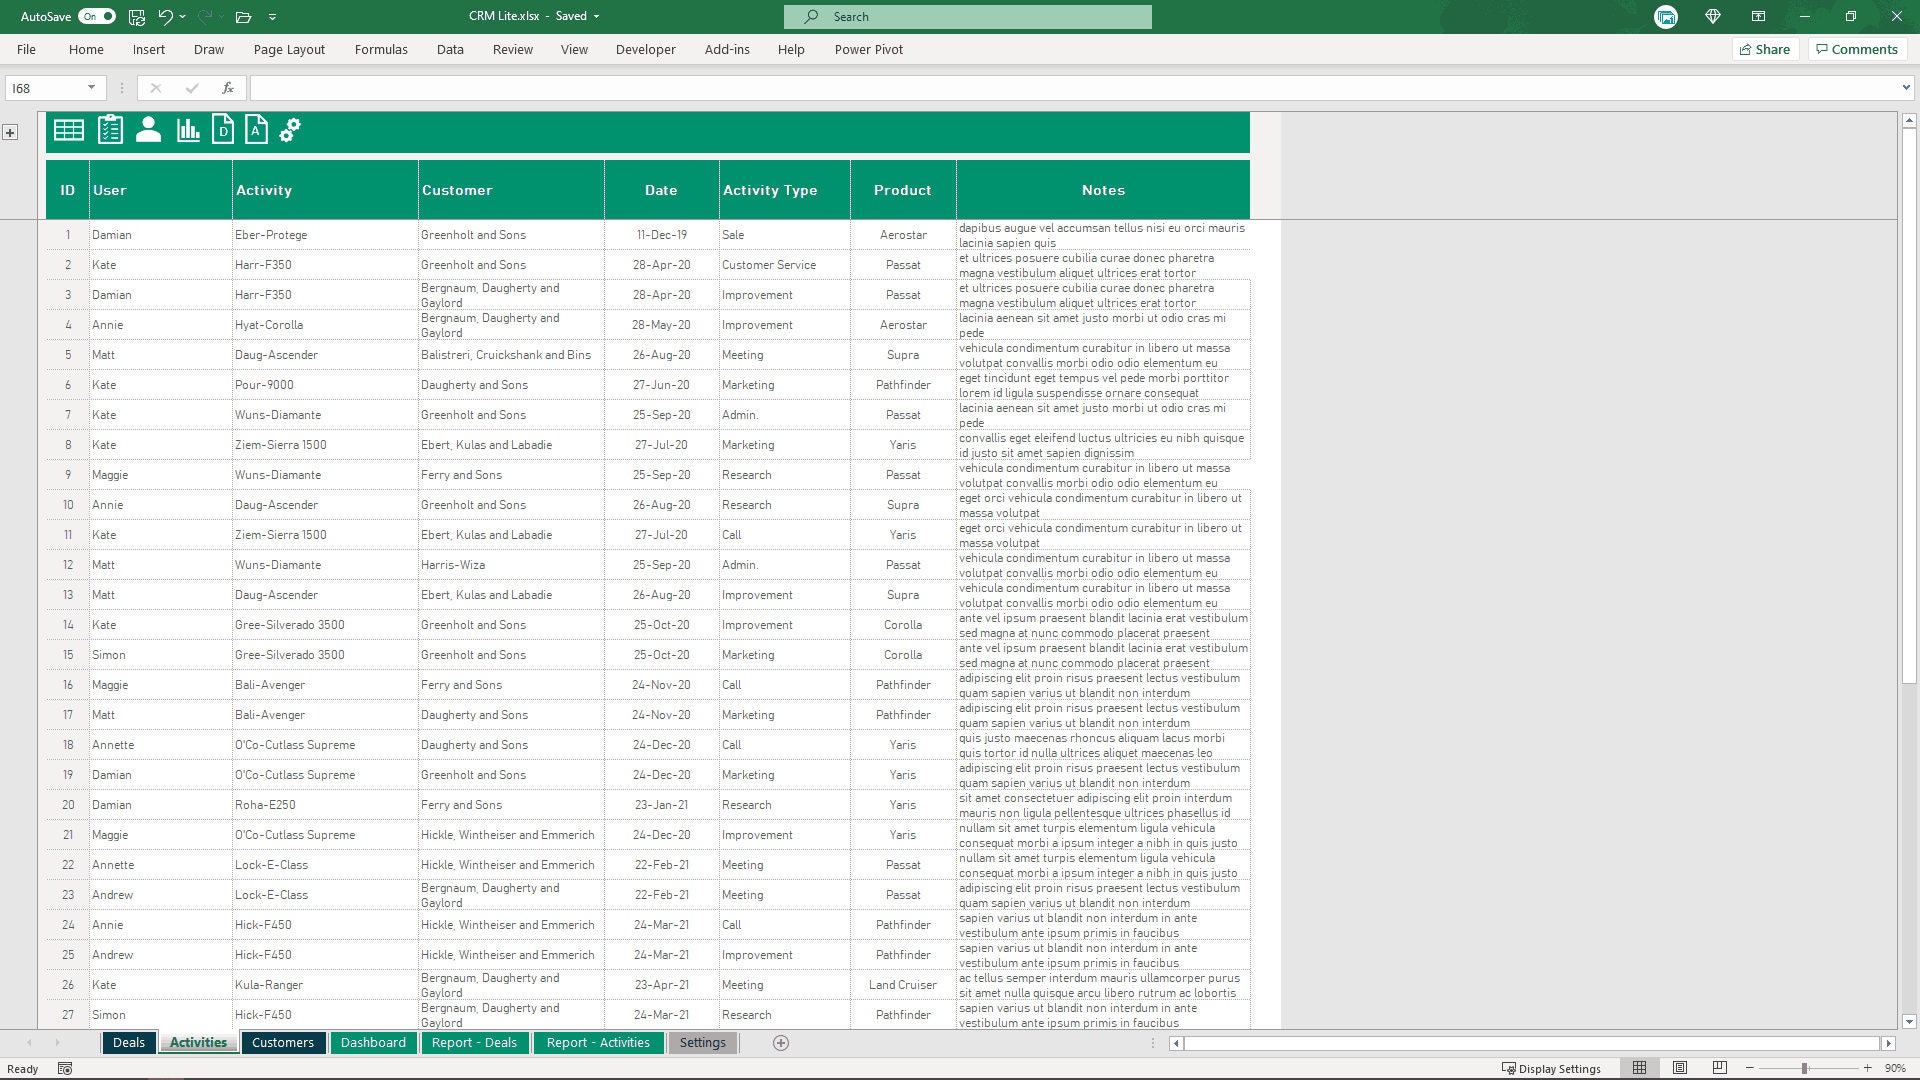The width and height of the screenshot is (1920, 1080).
Task: Click the Report Deals document D icon
Action: click(x=223, y=130)
